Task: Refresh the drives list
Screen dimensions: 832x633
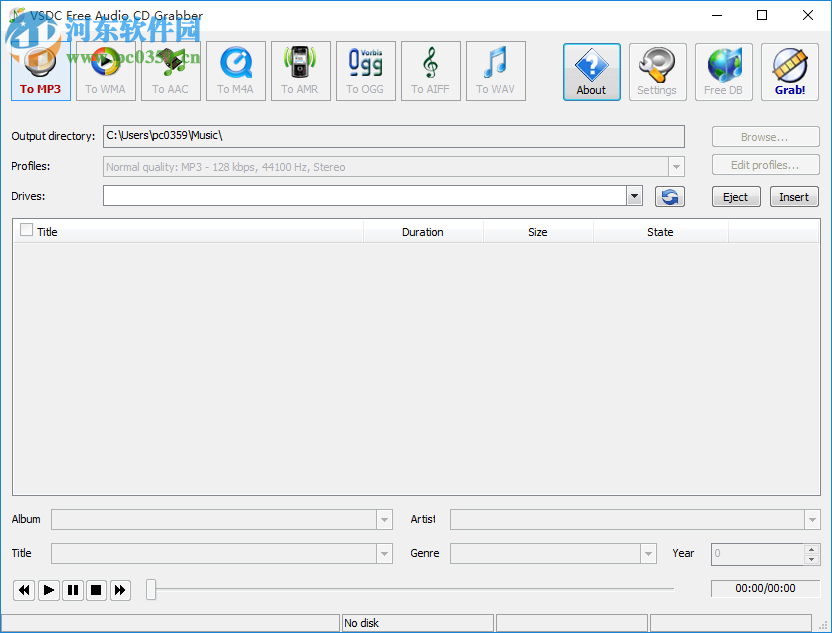Action: [x=669, y=196]
